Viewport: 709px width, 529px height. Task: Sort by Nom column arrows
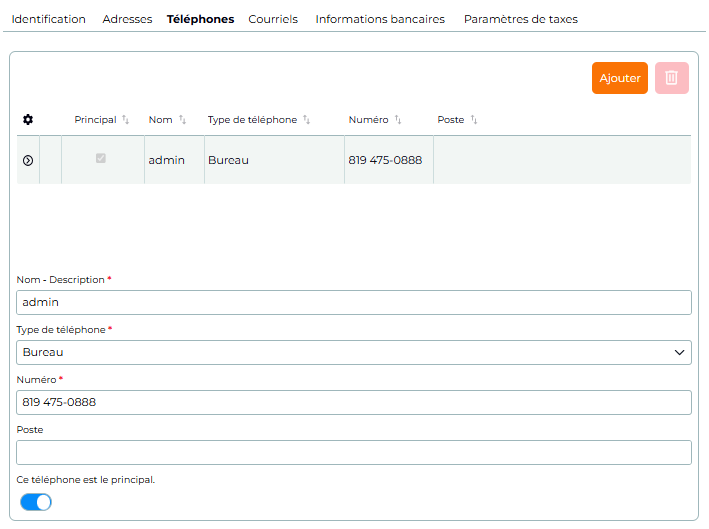click(x=182, y=119)
